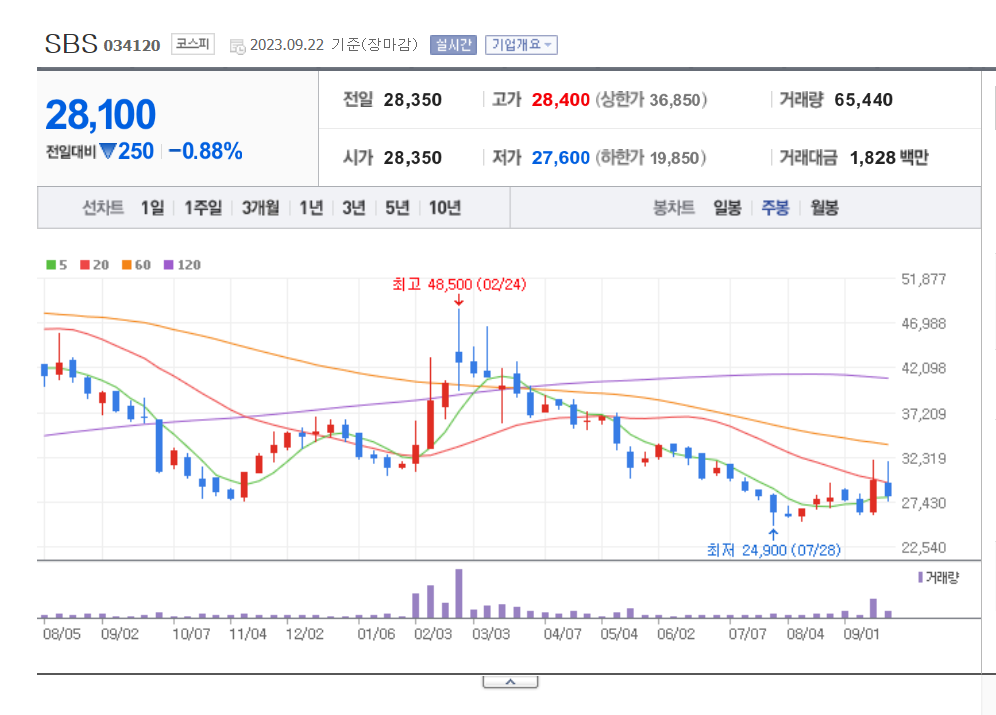Click the 최저 24,900 (07/28) annotation
The image size is (996, 715).
click(x=774, y=550)
